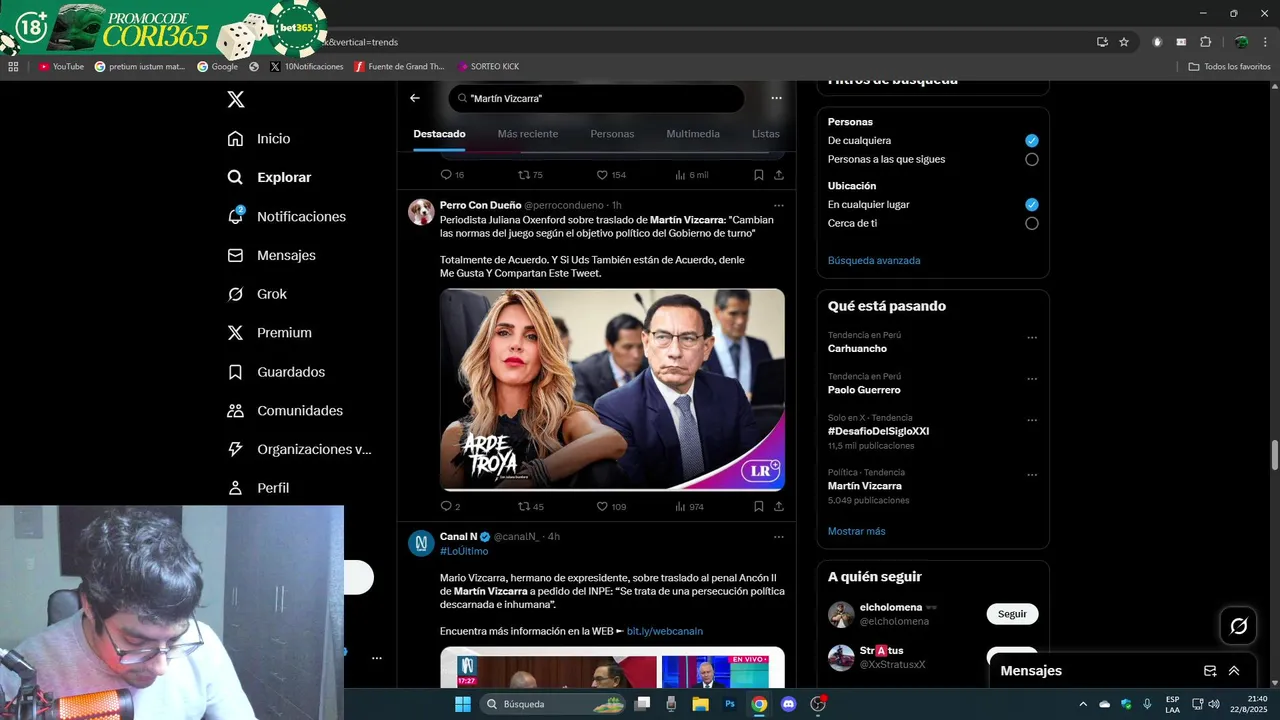Select Personas a las que sigues
This screenshot has height=720, width=1280.
(1032, 159)
